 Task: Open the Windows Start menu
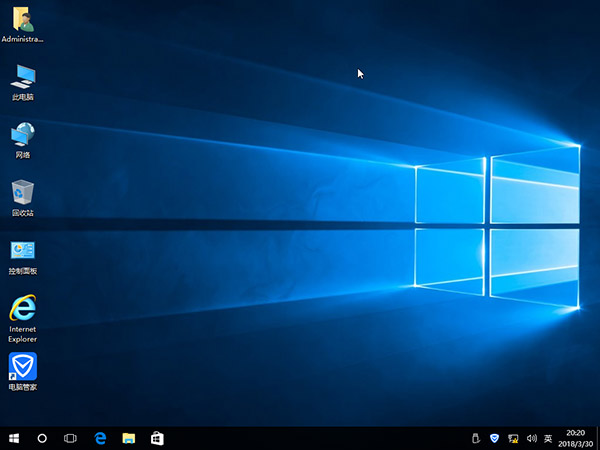click(14, 438)
